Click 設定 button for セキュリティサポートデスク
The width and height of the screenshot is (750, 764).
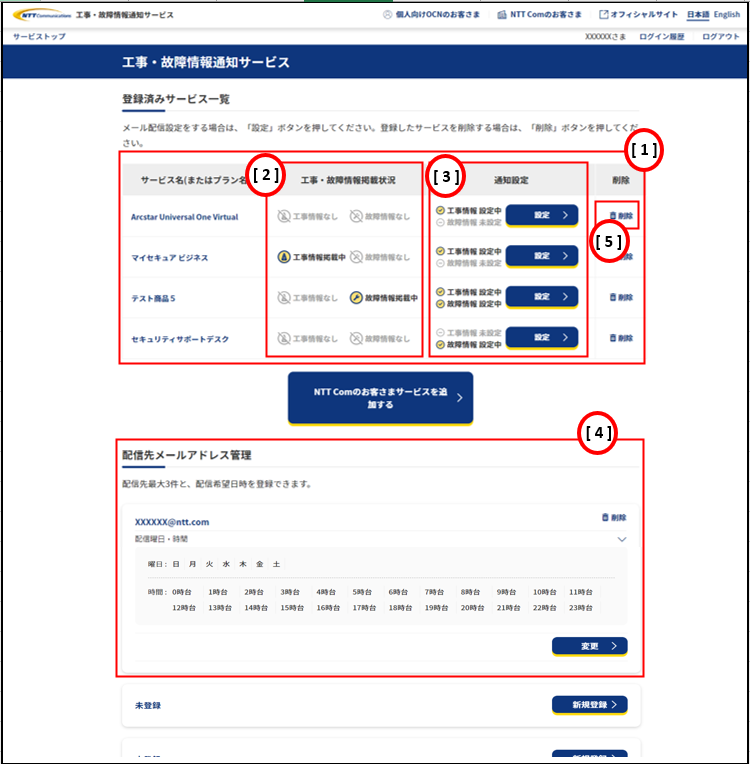(542, 337)
